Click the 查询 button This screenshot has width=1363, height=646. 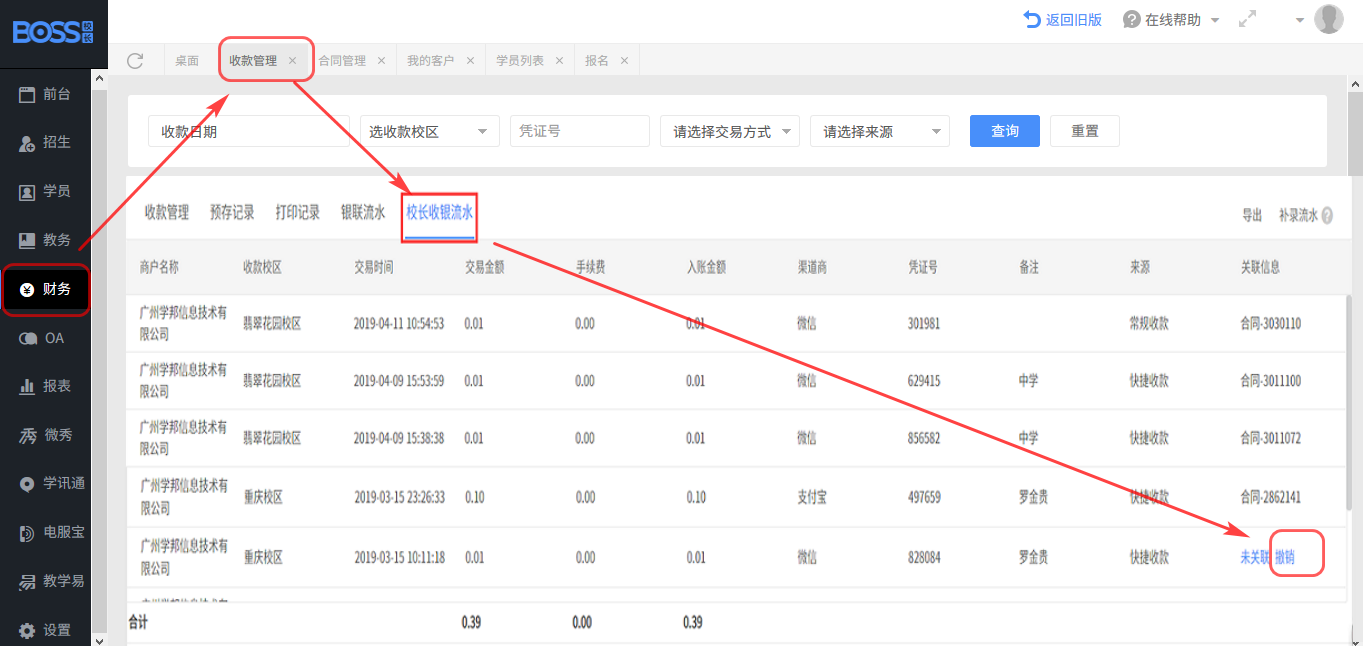click(1005, 131)
